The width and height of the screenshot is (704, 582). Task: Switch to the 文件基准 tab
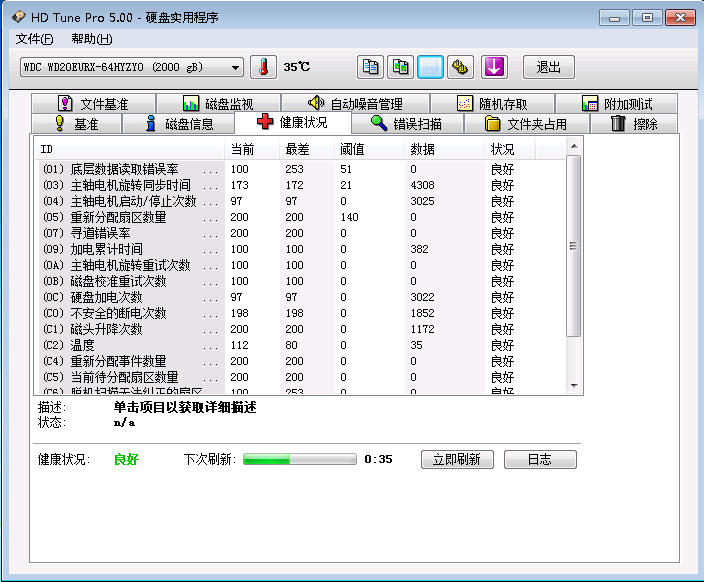94,104
